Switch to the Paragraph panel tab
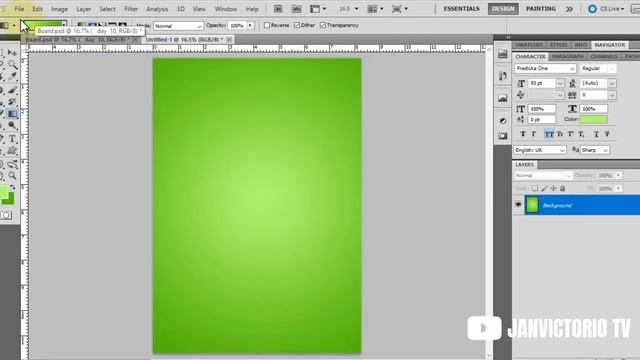 [x=567, y=56]
